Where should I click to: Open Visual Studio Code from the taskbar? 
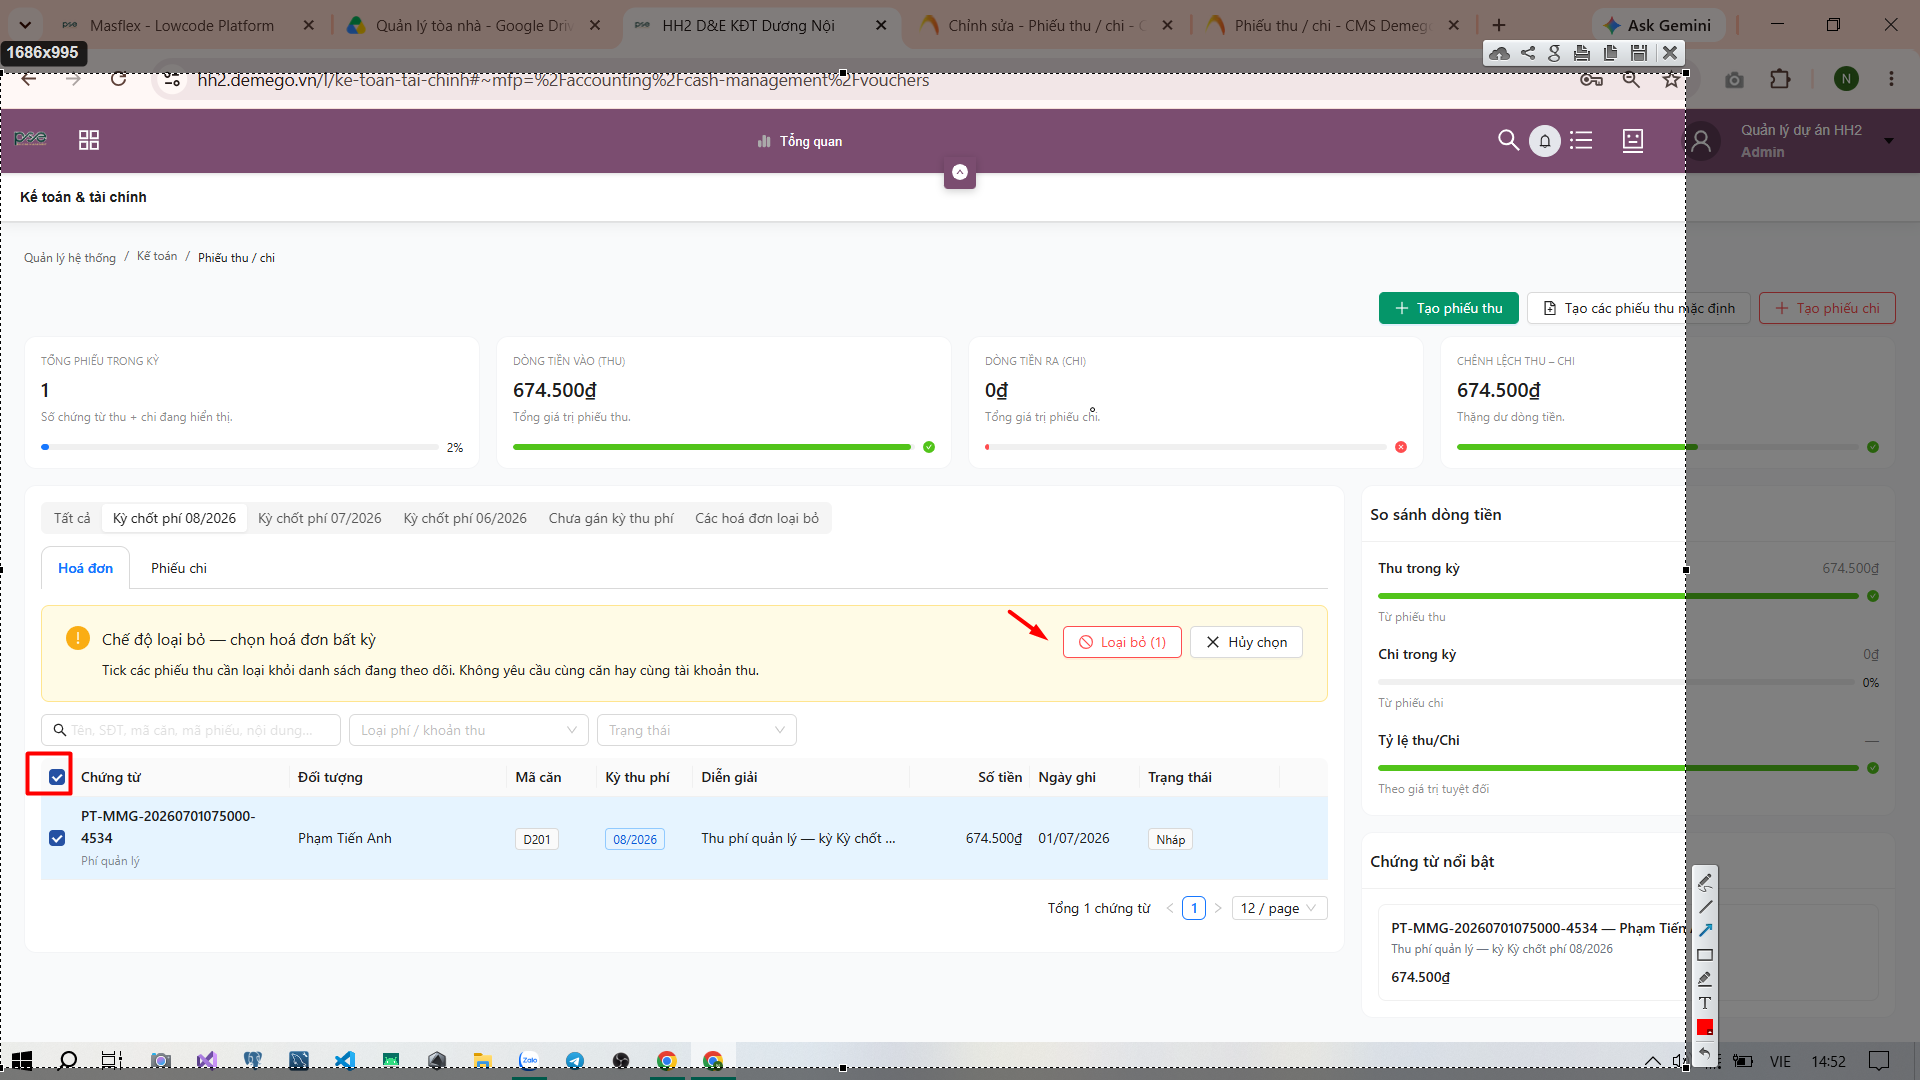345,1060
